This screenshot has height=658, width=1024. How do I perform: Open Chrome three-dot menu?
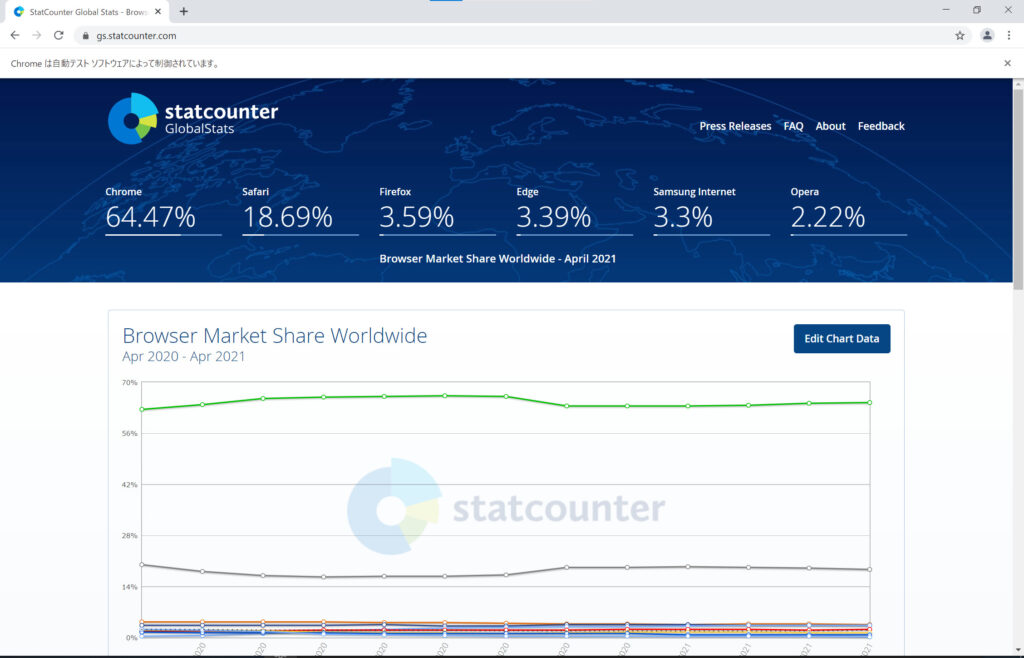pos(1008,35)
